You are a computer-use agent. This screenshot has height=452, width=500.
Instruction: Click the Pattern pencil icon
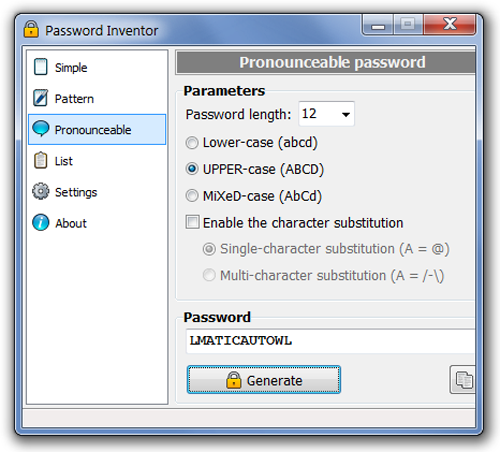point(41,98)
